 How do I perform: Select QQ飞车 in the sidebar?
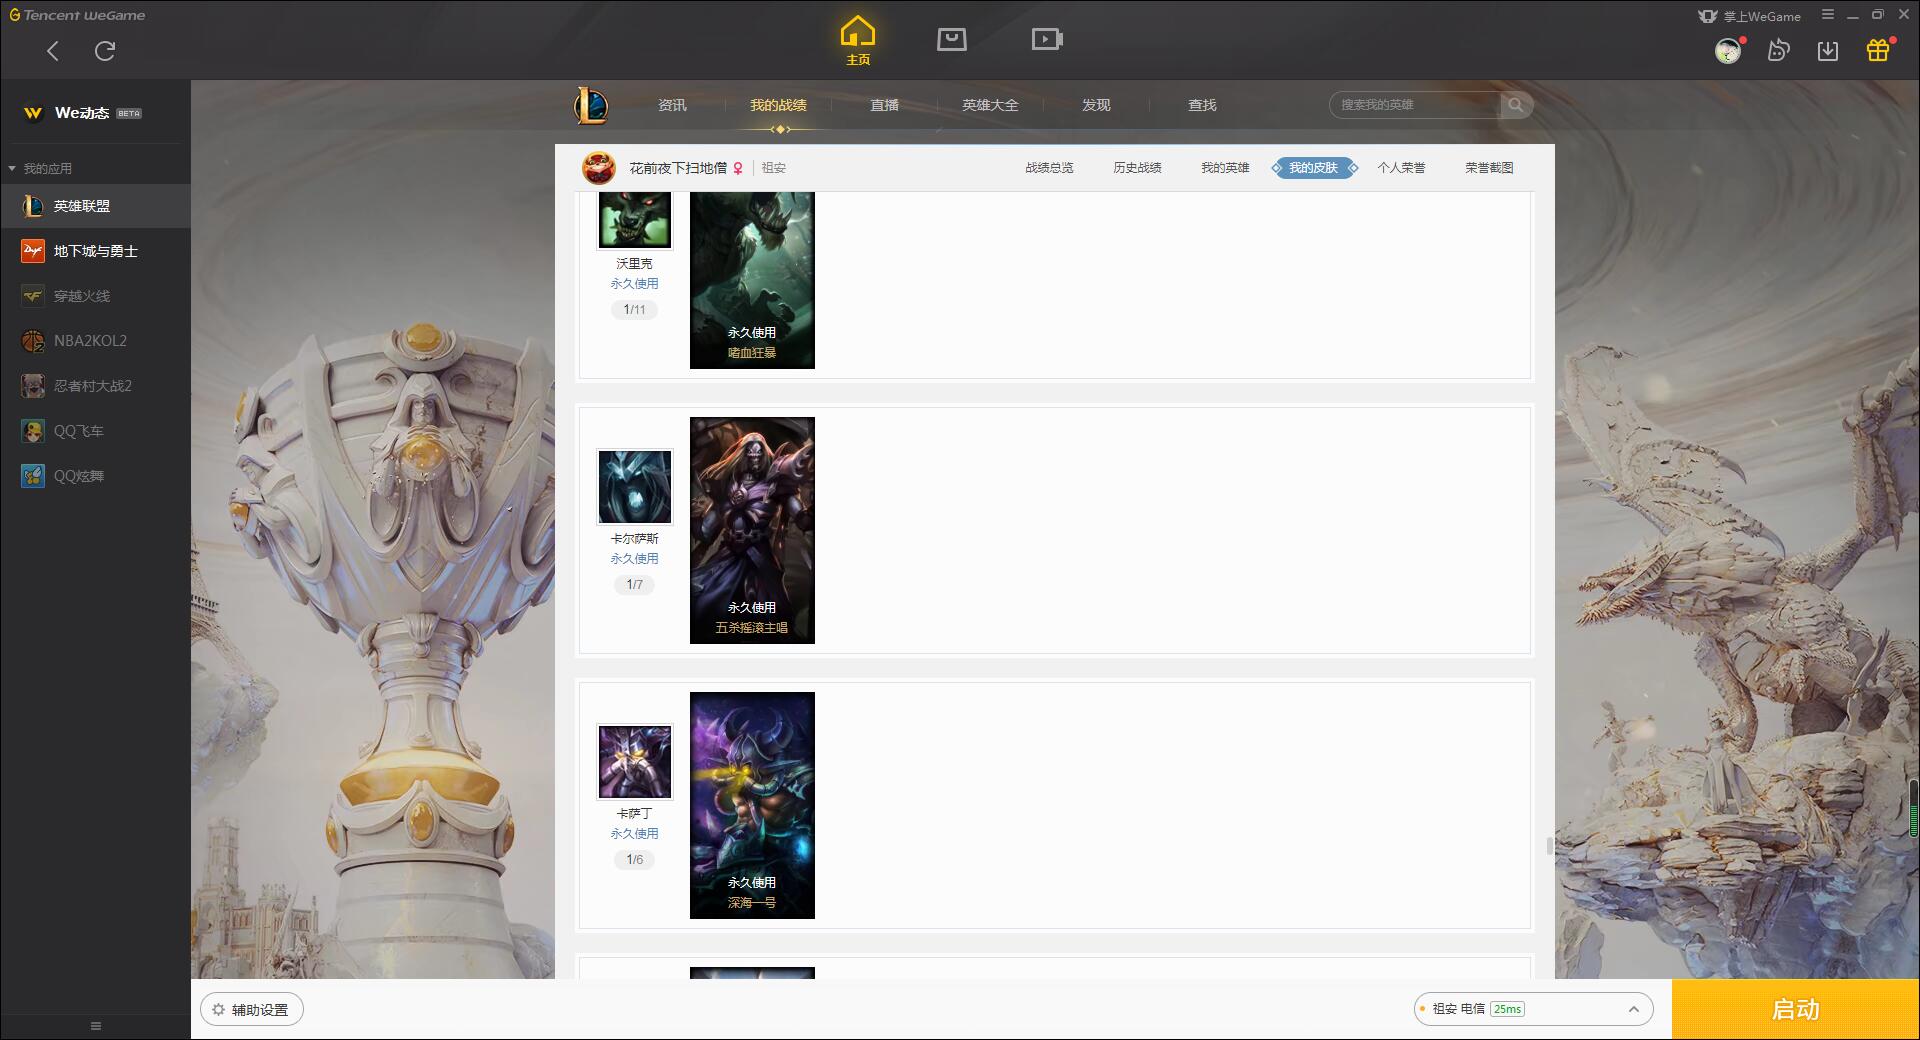click(95, 431)
